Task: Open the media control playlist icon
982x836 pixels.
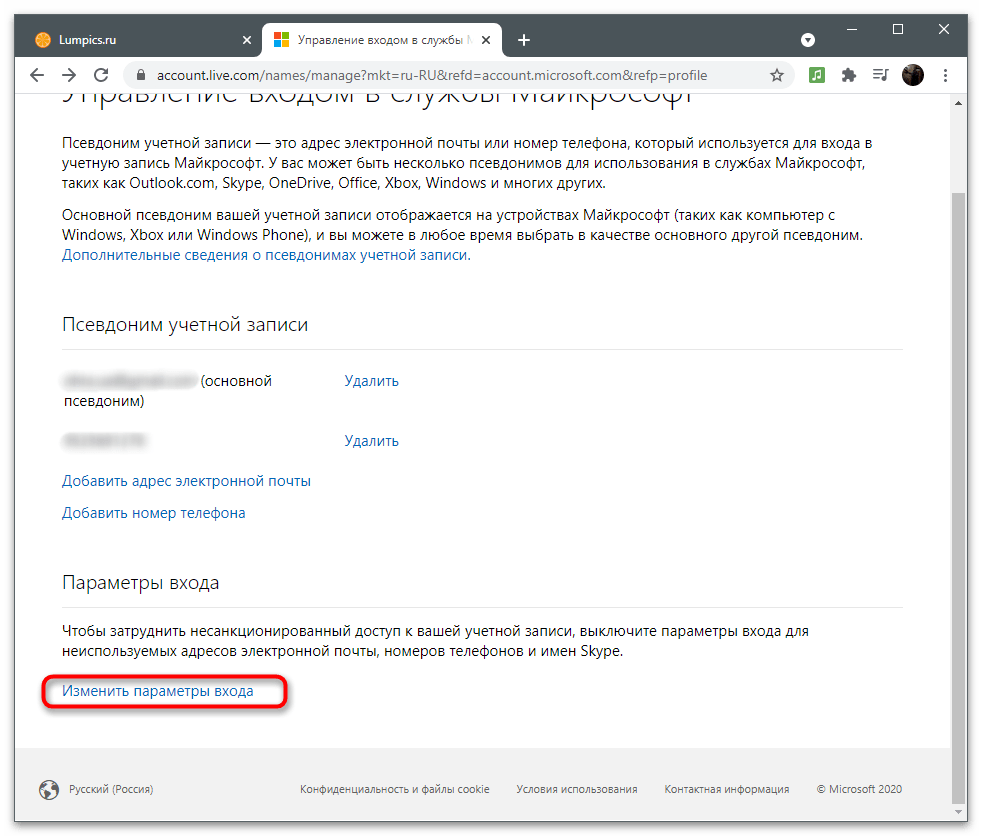Action: [x=881, y=75]
